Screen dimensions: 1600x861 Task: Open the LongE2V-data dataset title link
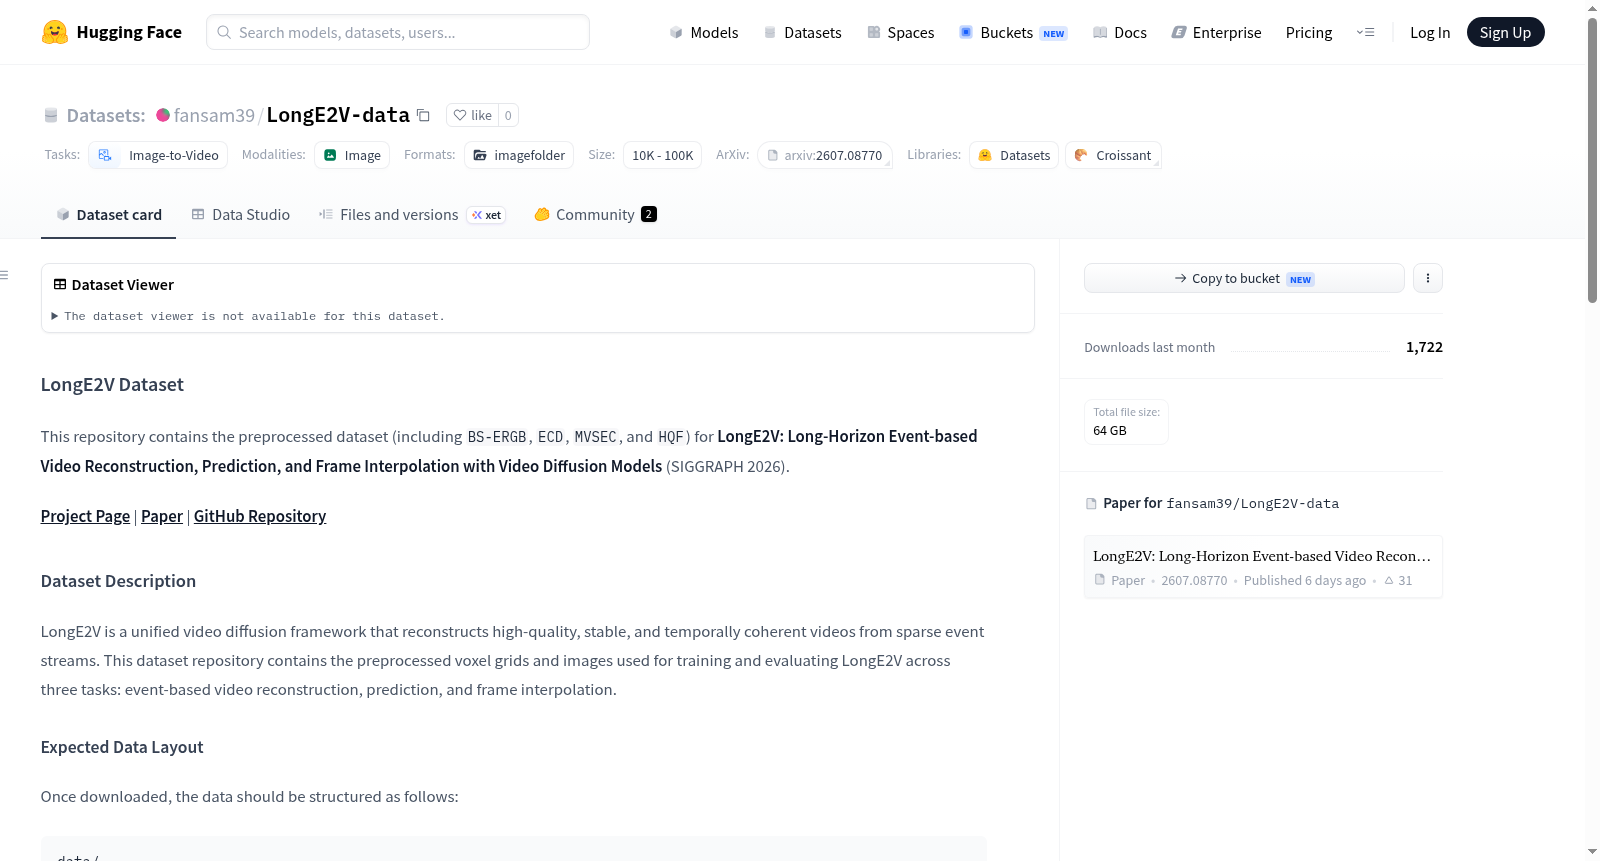[338, 115]
